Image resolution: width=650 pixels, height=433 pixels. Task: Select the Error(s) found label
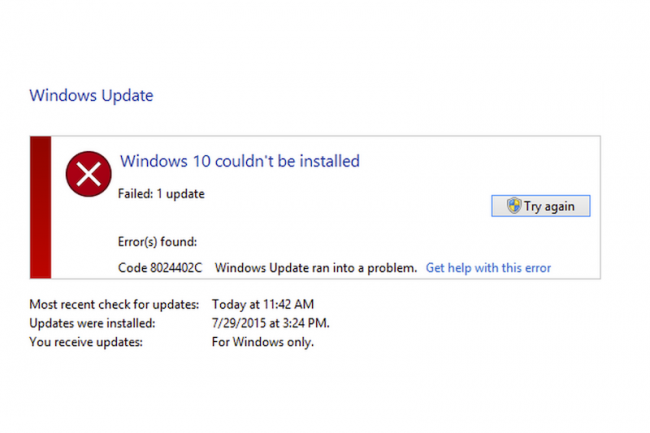coord(157,242)
